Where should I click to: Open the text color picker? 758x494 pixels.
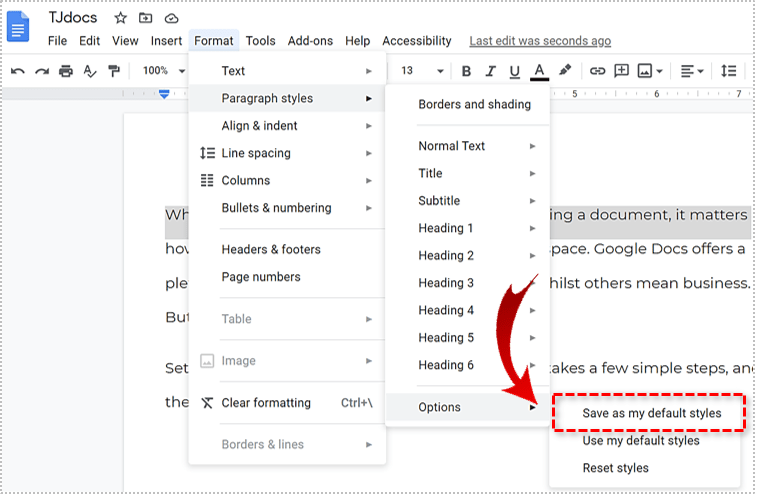coord(540,71)
